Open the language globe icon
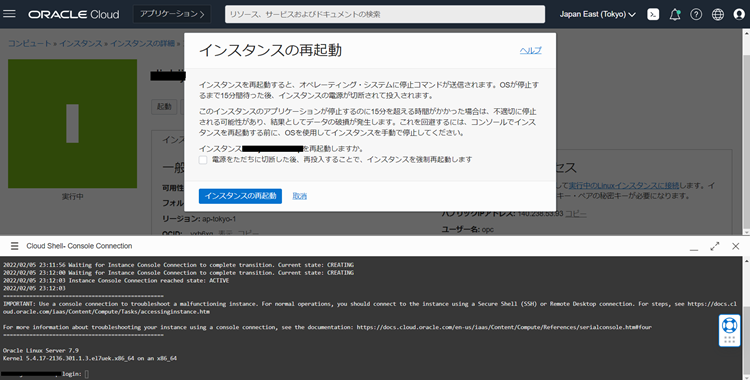The height and width of the screenshot is (380, 750). pos(717,14)
